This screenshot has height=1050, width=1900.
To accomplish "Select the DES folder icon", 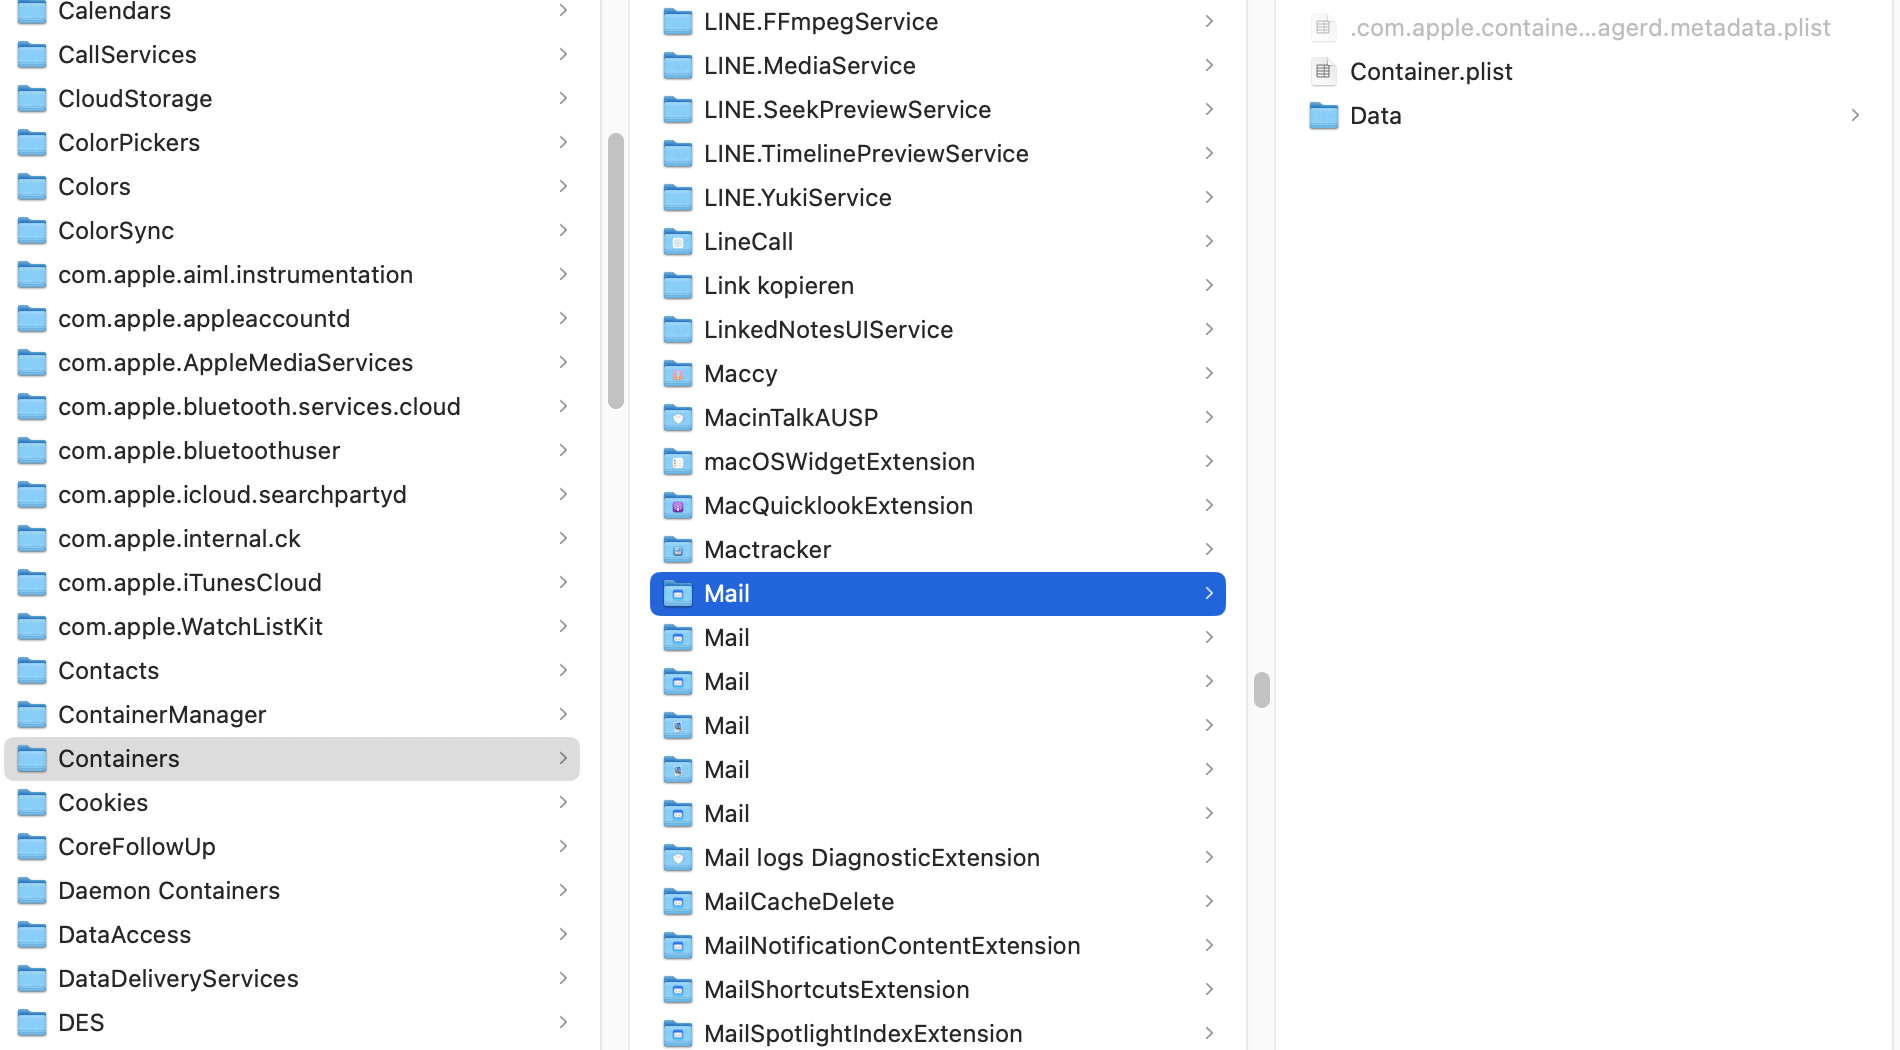I will pos(32,1023).
